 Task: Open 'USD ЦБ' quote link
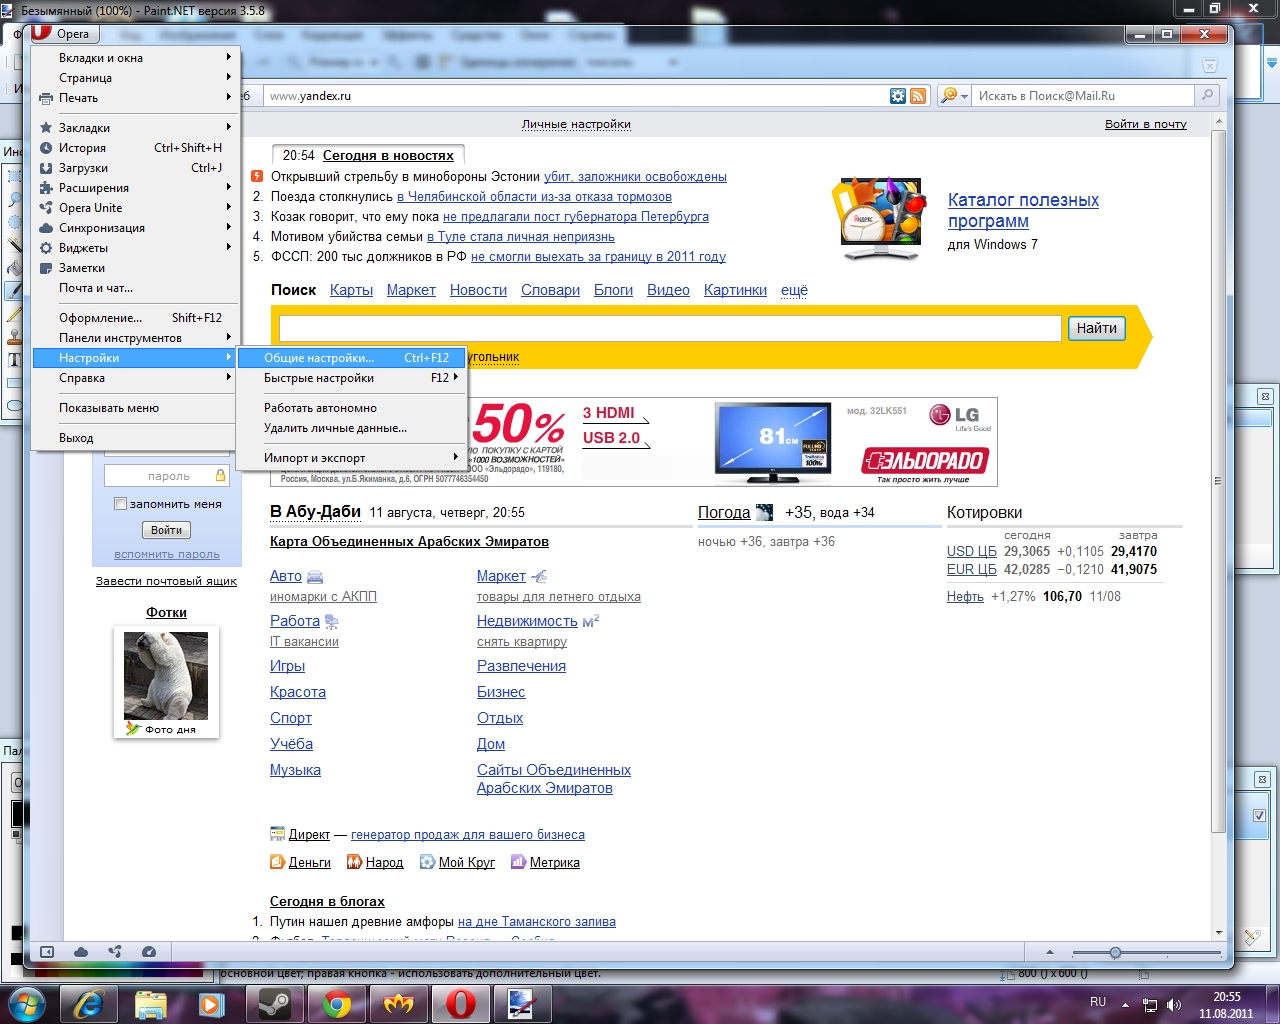pos(972,551)
